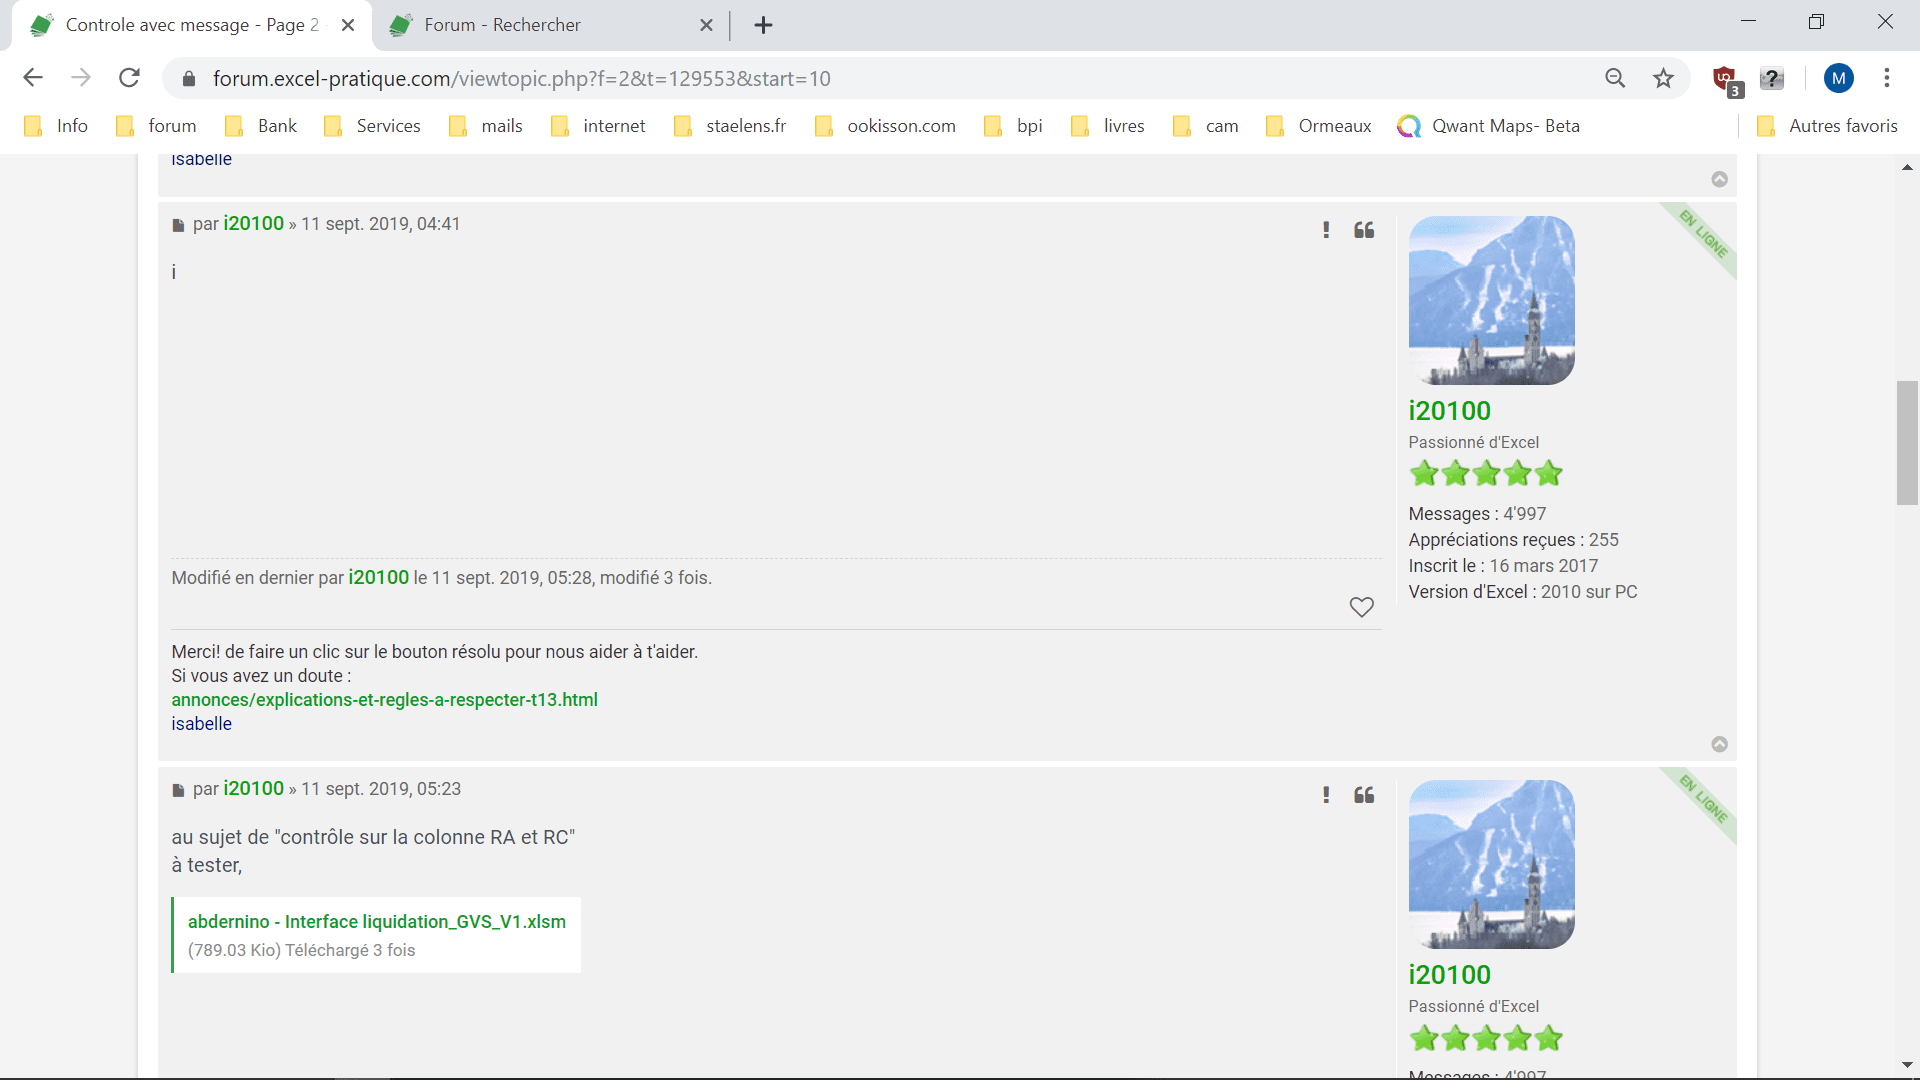This screenshot has height=1080, width=1920.
Task: Click report exclamation icon on 05:23 post
Action: point(1326,795)
